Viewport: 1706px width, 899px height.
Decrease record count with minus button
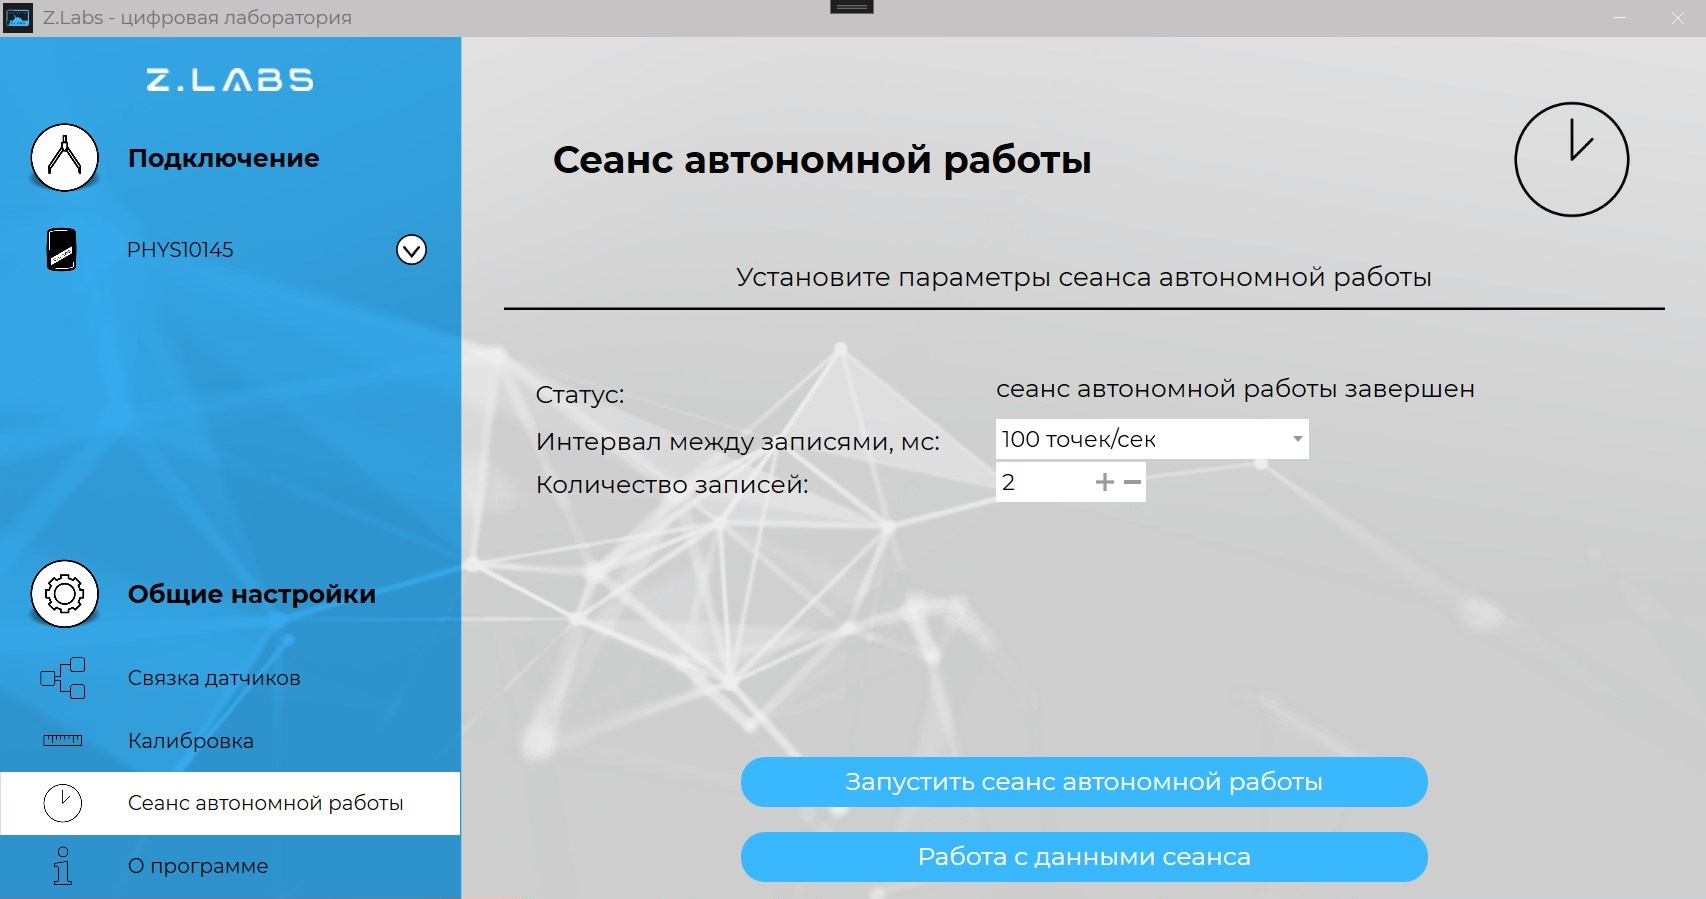click(x=1132, y=483)
